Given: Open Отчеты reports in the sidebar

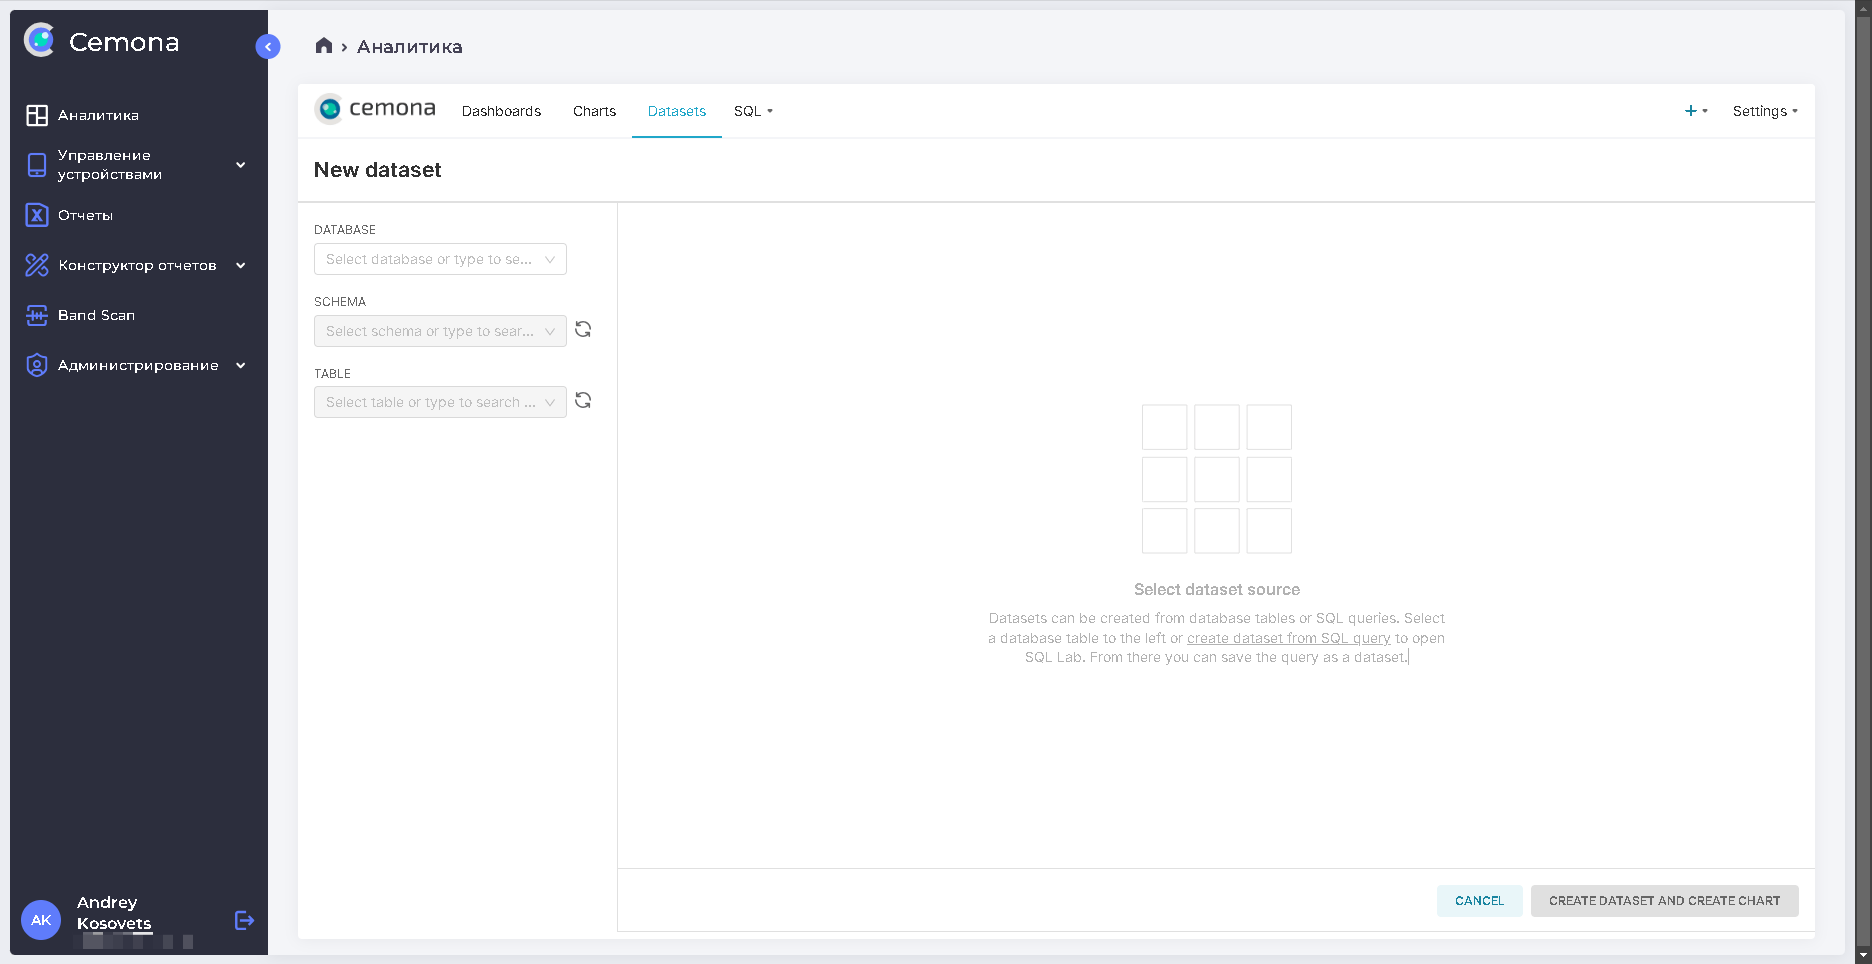Looking at the screenshot, I should 85,215.
